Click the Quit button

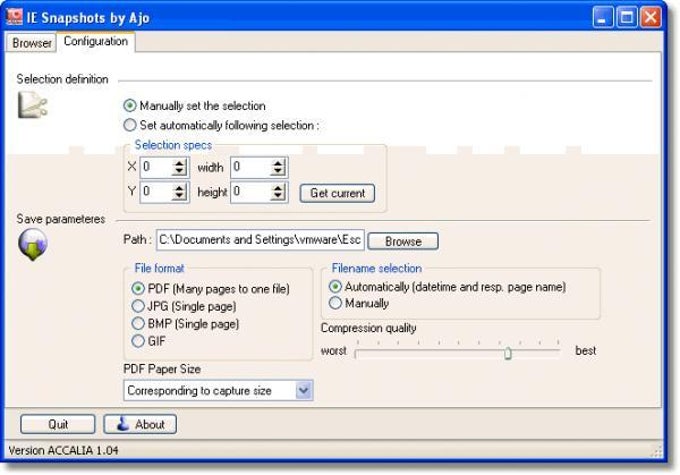58,424
